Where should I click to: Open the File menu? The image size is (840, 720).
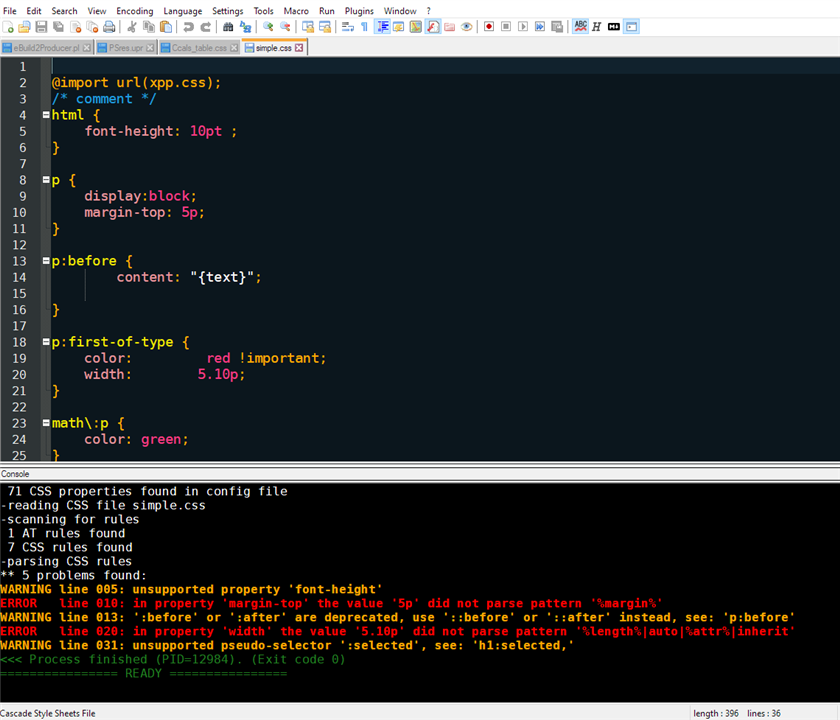point(10,11)
